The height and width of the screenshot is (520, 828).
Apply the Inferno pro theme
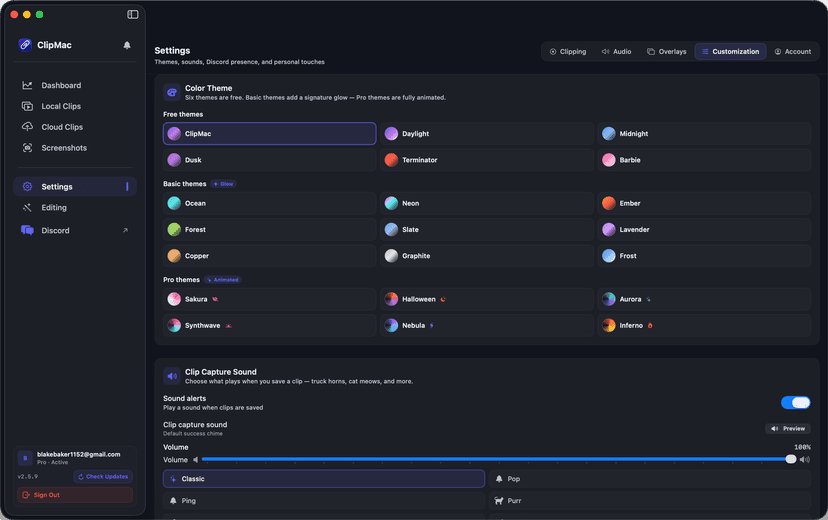[704, 326]
